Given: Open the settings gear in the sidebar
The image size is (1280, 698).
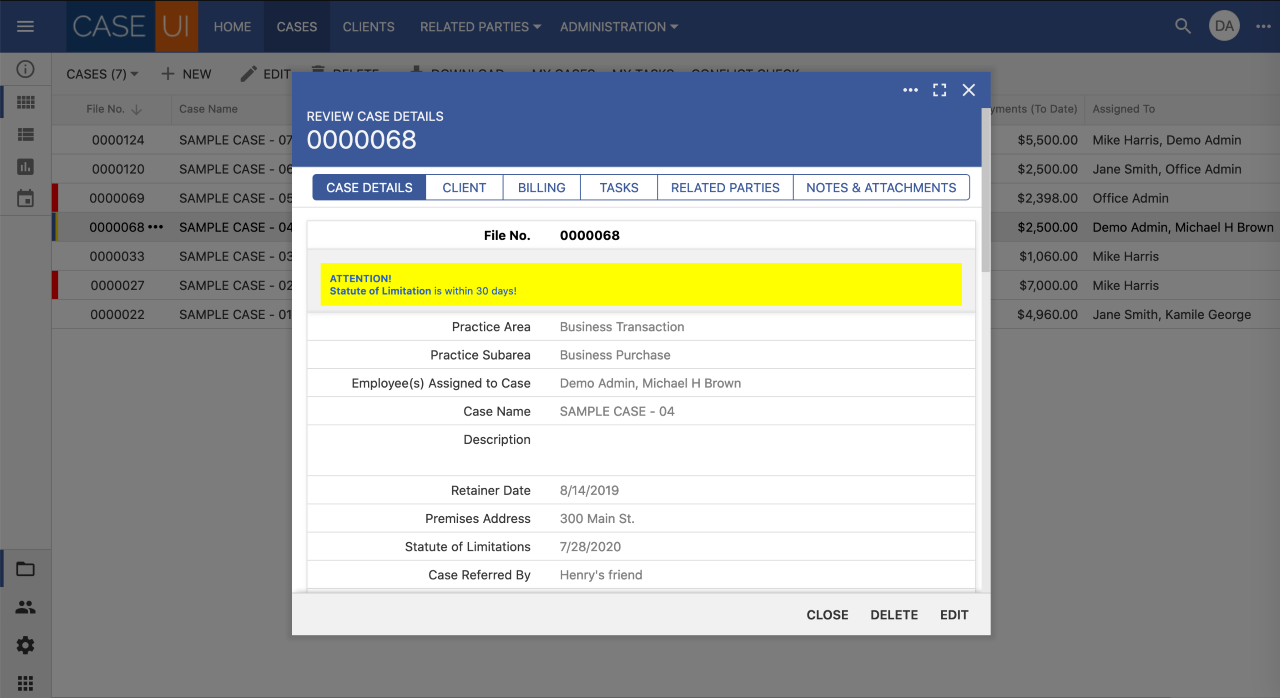Looking at the screenshot, I should pyautogui.click(x=25, y=645).
